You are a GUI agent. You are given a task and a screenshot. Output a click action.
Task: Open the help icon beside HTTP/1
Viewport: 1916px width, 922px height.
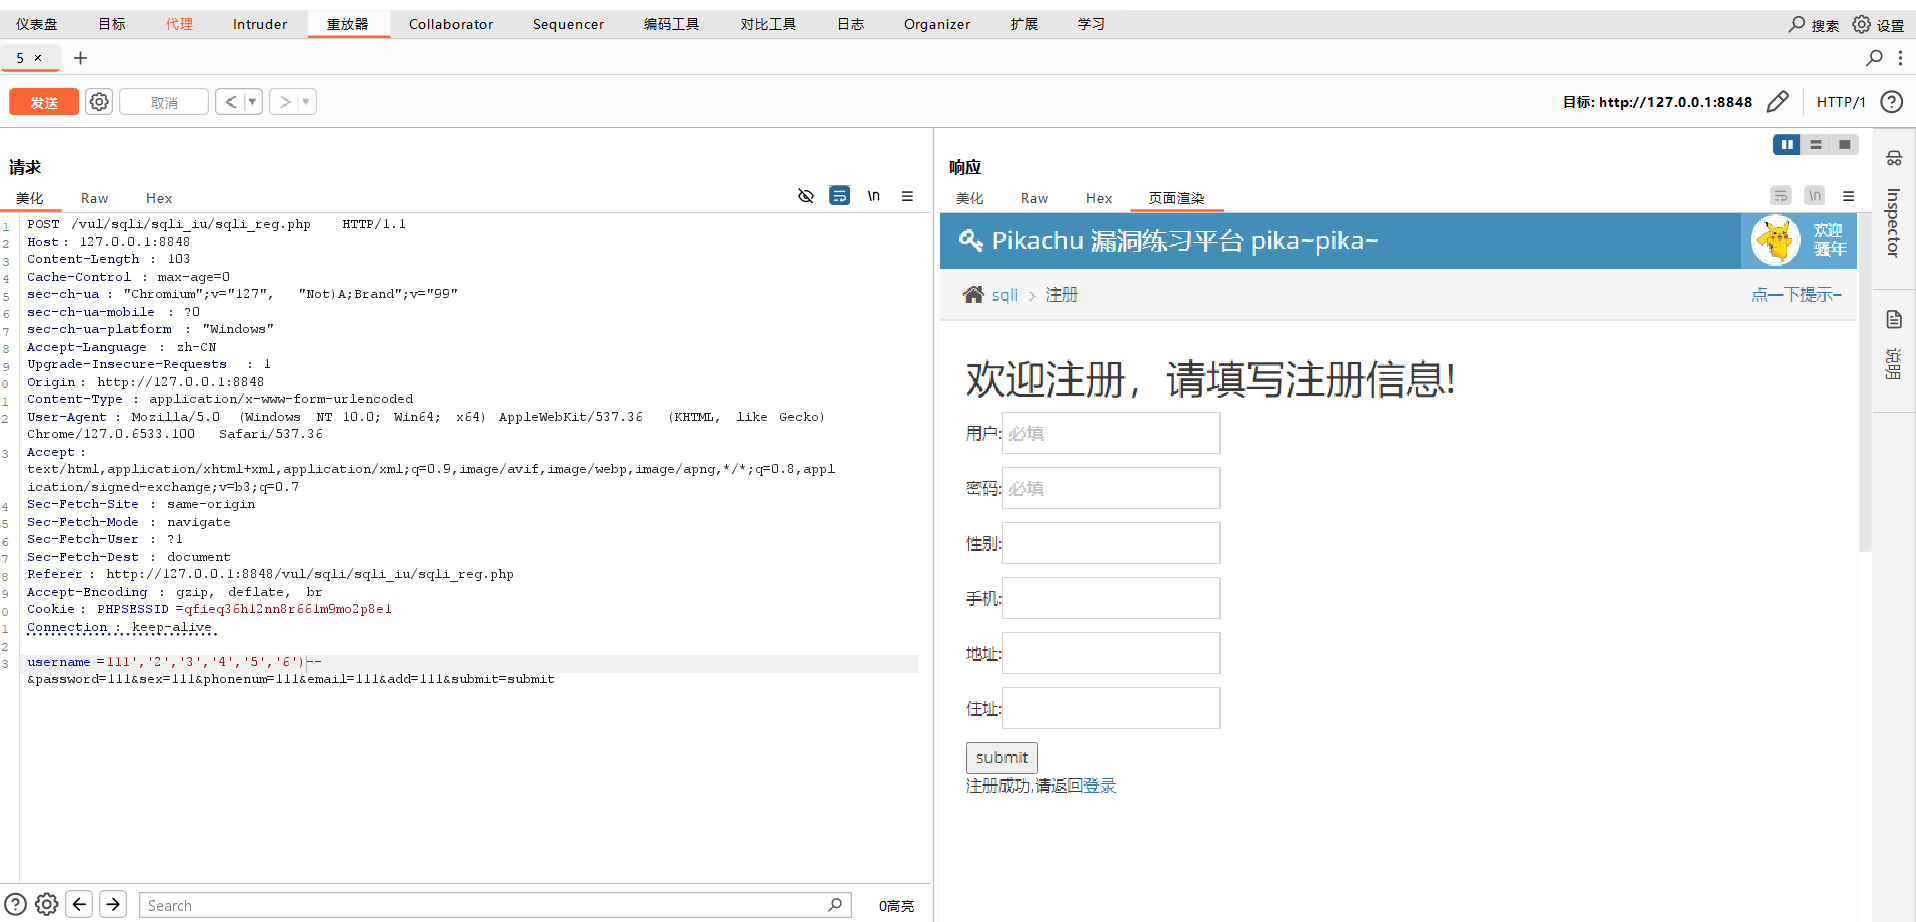(1890, 102)
